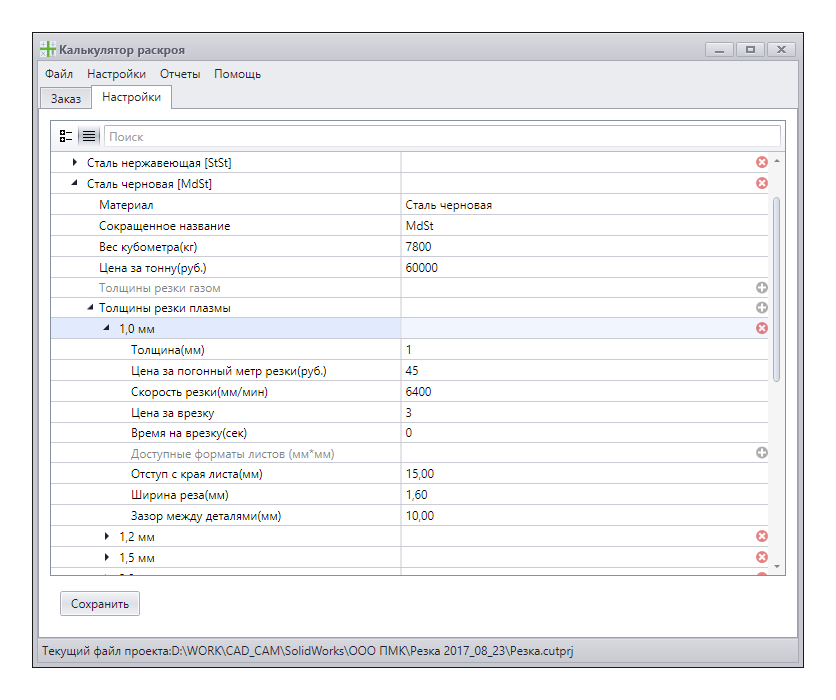Collapse the Толщины резки плазмы group
This screenshot has width=836, height=700.
coord(90,307)
